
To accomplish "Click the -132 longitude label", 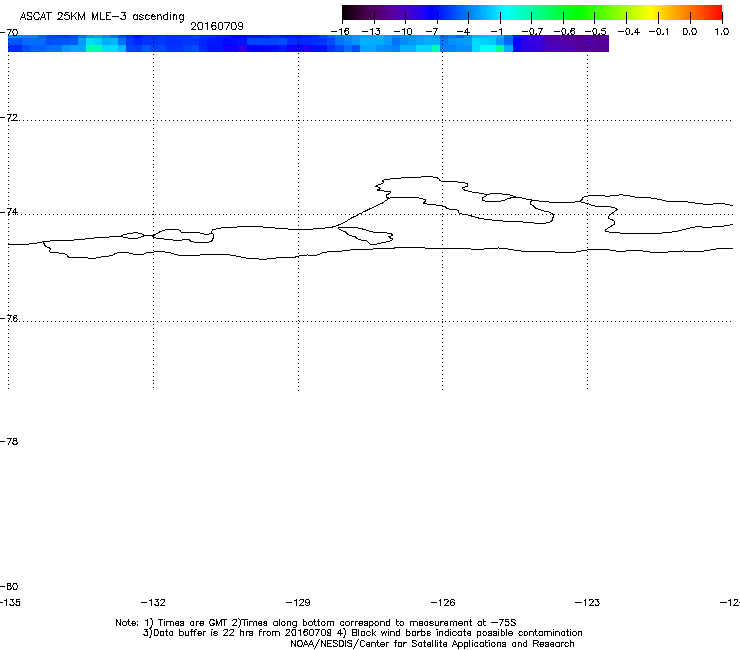I will 153,603.
